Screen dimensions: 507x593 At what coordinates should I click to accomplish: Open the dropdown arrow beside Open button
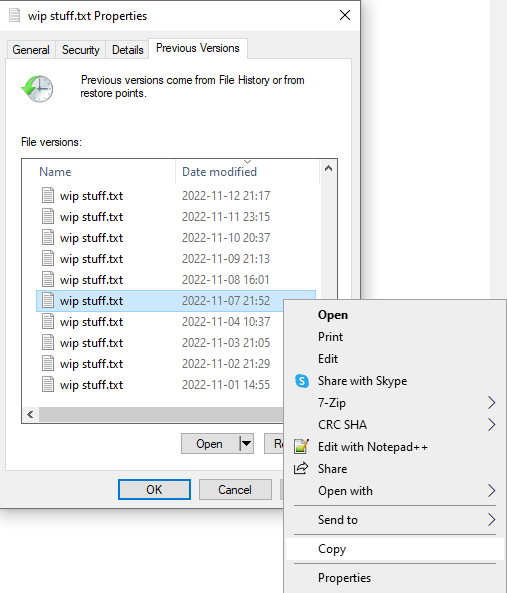point(247,443)
